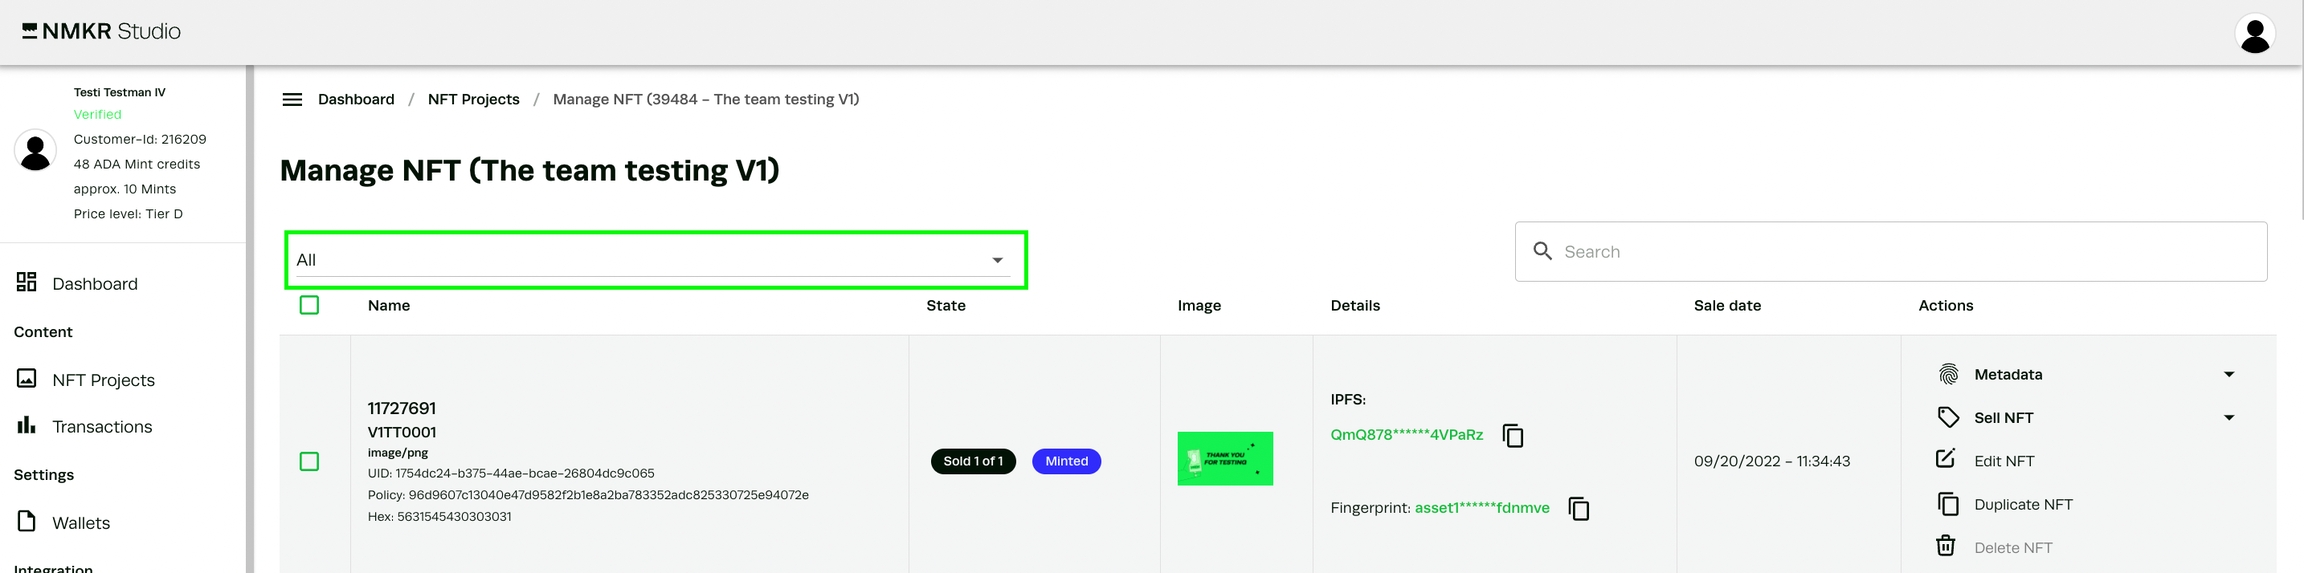The height and width of the screenshot is (573, 2304).
Task: Copy the IPFS hash to clipboard
Action: click(1513, 436)
